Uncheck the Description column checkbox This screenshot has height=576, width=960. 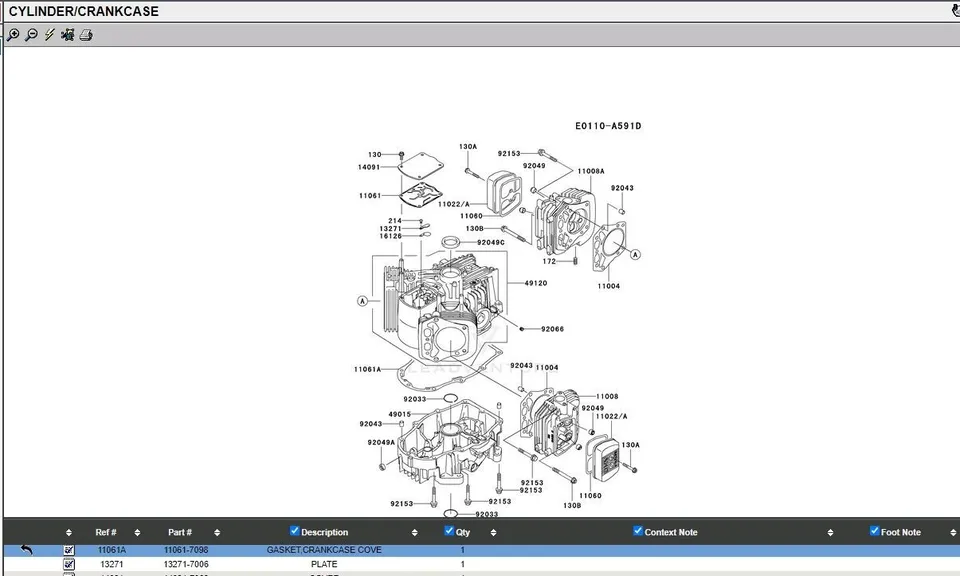pos(295,531)
